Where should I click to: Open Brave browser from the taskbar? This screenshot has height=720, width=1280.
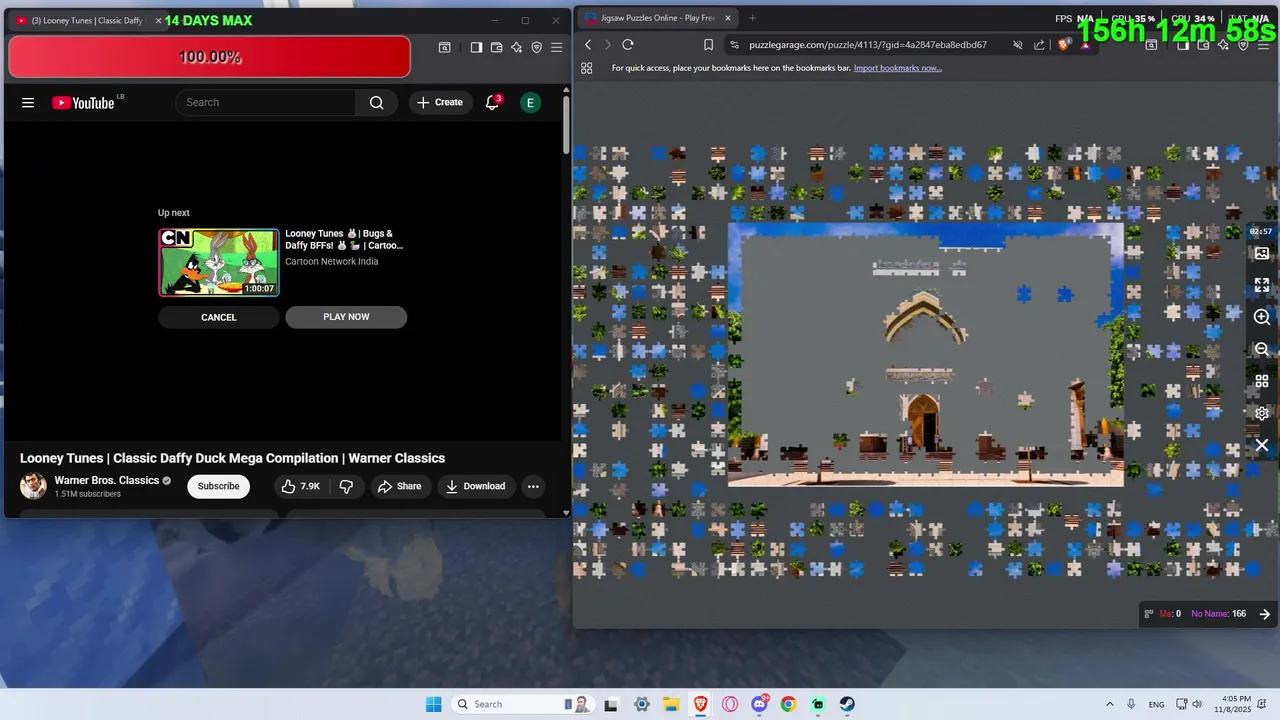701,704
